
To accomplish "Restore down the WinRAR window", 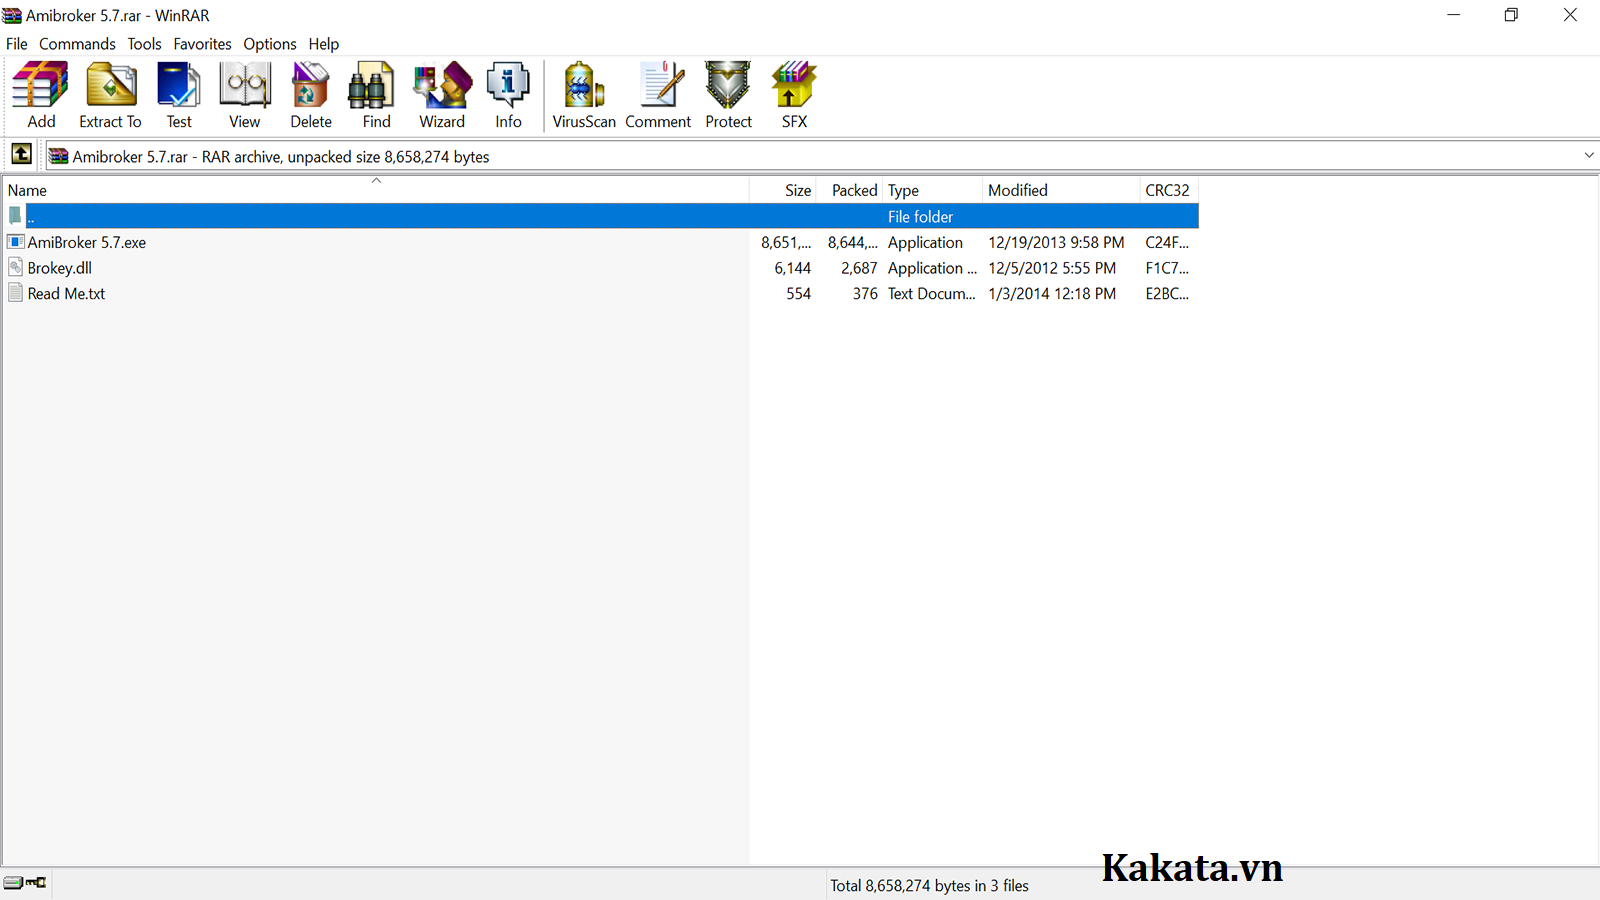I will tap(1511, 15).
